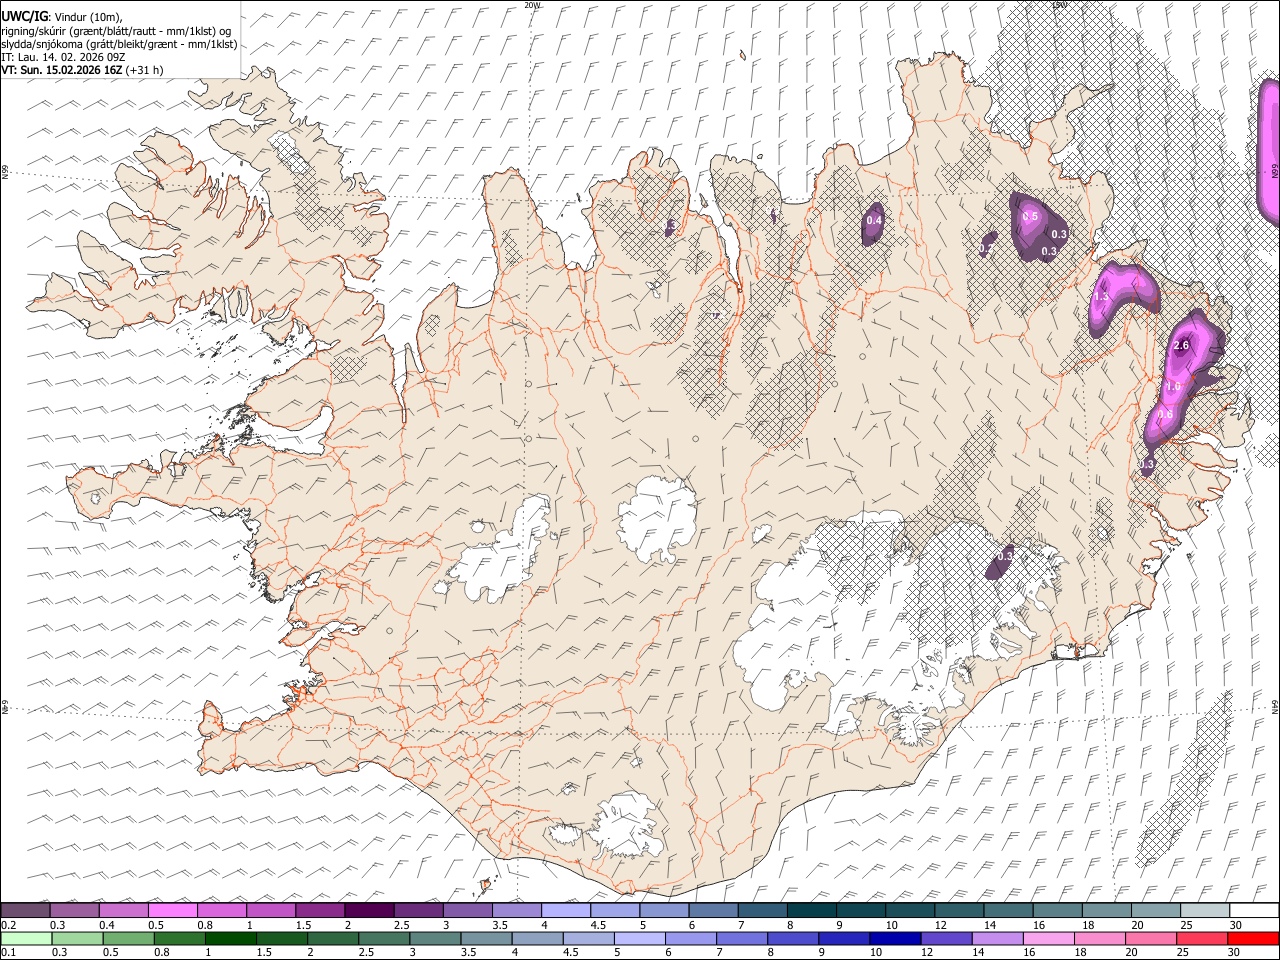Click the 20W longitude label at the top
Screen dimensions: 1280x960
[532, 5]
